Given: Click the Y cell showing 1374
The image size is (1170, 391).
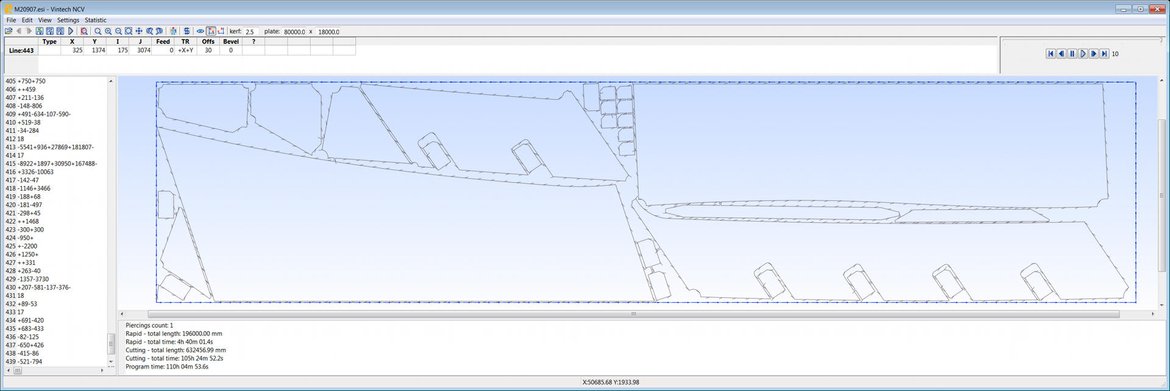Looking at the screenshot, I should 95,51.
